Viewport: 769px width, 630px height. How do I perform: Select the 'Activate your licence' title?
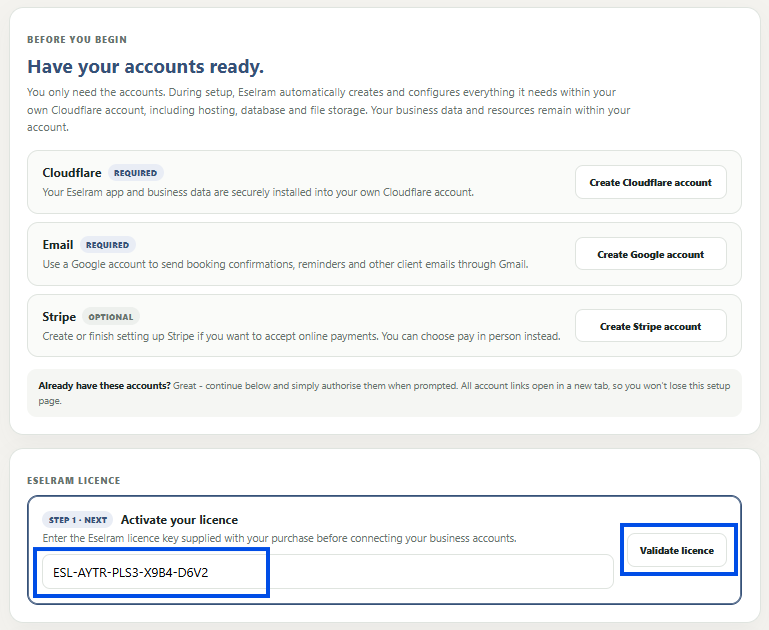(x=179, y=520)
